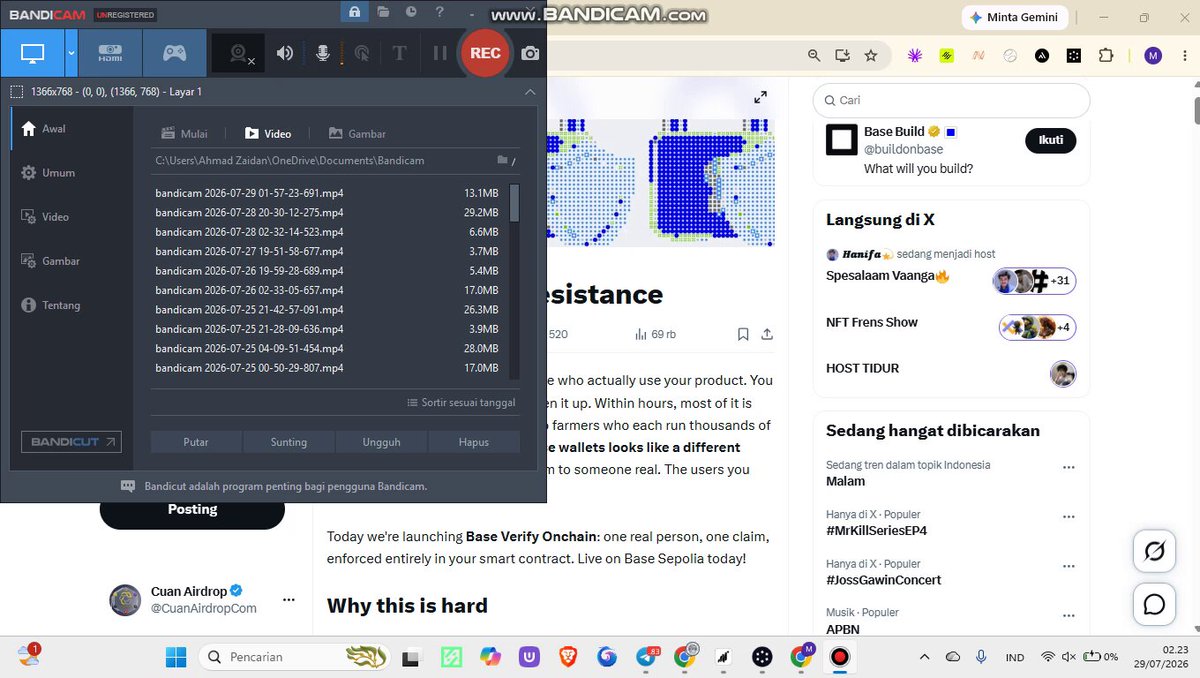Viewport: 1200px width, 678px height.
Task: Collapse the Bandicam panel with the chevron
Action: point(530,92)
